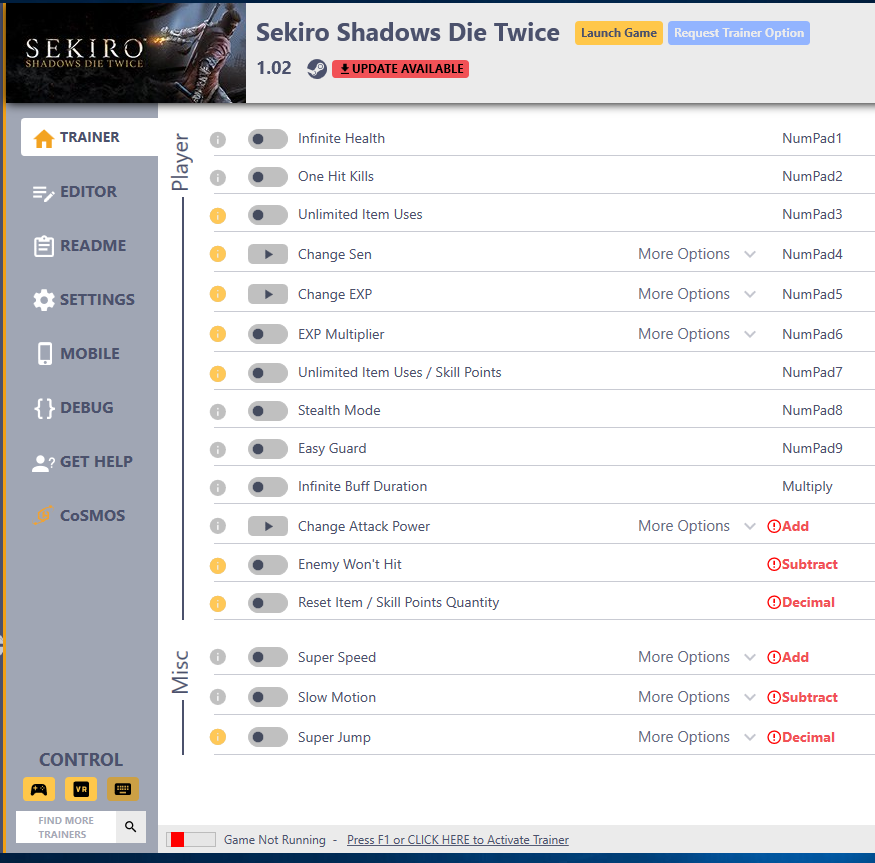Viewport: 875px width, 863px height.
Task: Turn on Stealth Mode
Action: pyautogui.click(x=268, y=411)
